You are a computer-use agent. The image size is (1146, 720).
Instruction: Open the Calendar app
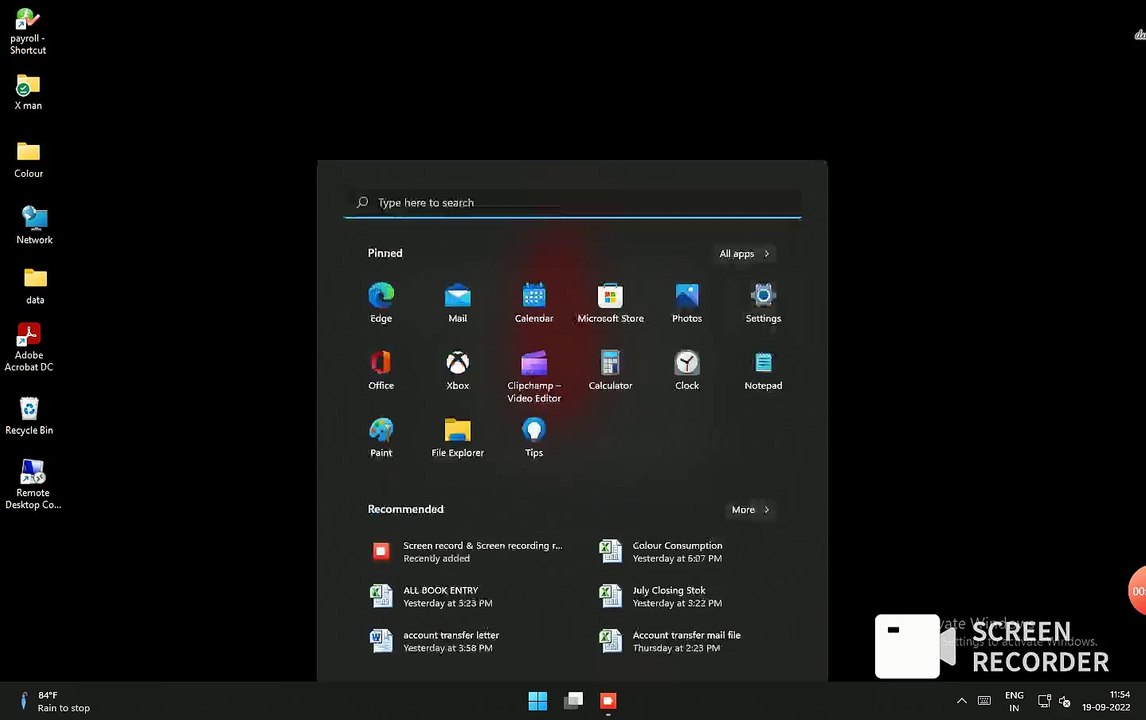534,303
